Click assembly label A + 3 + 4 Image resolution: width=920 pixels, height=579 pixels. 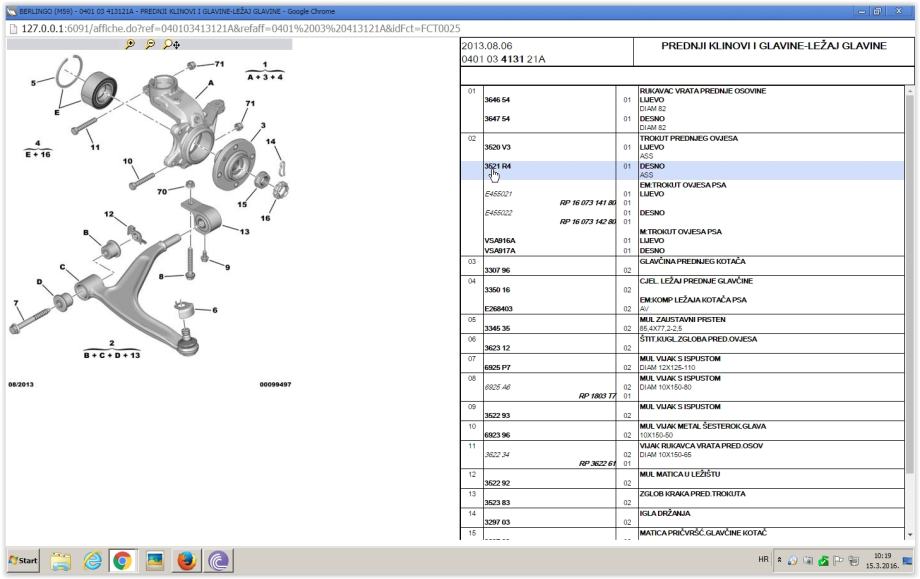[x=265, y=77]
